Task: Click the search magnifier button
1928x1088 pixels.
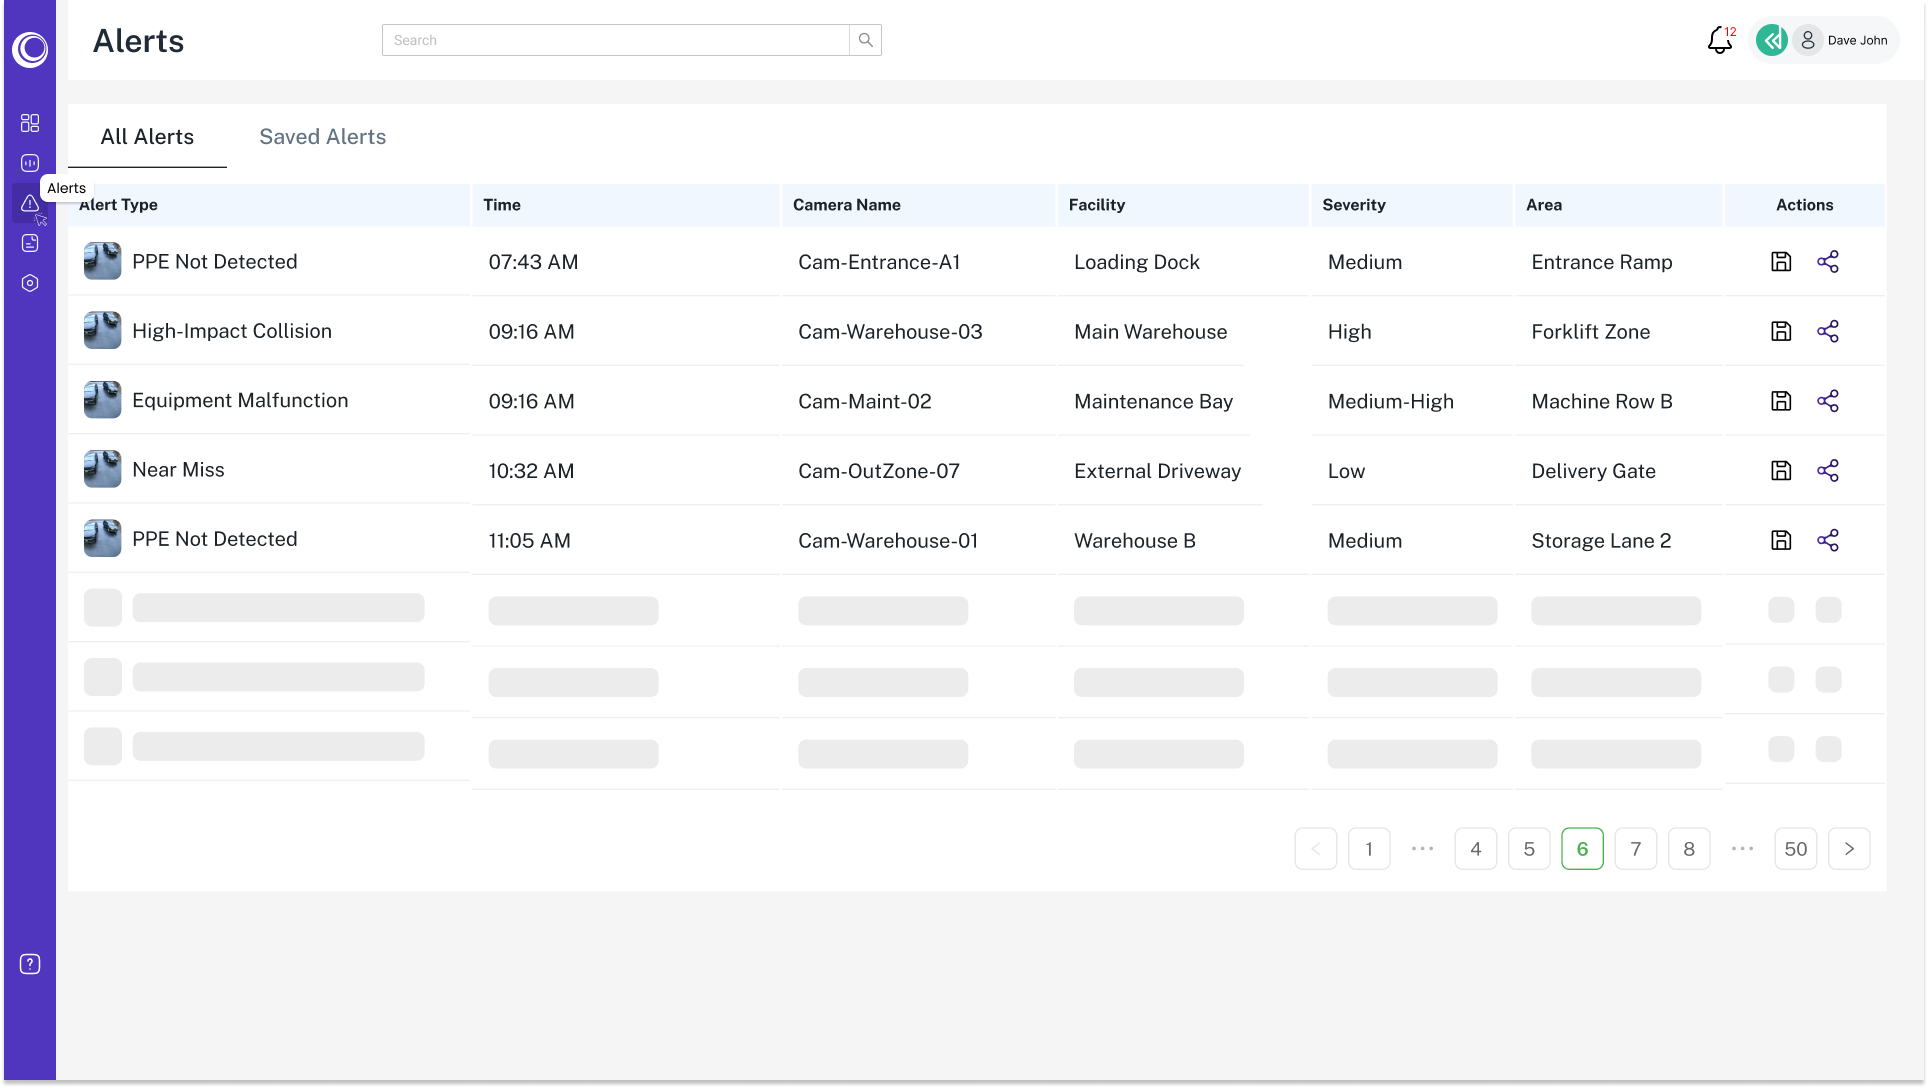Action: tap(866, 40)
